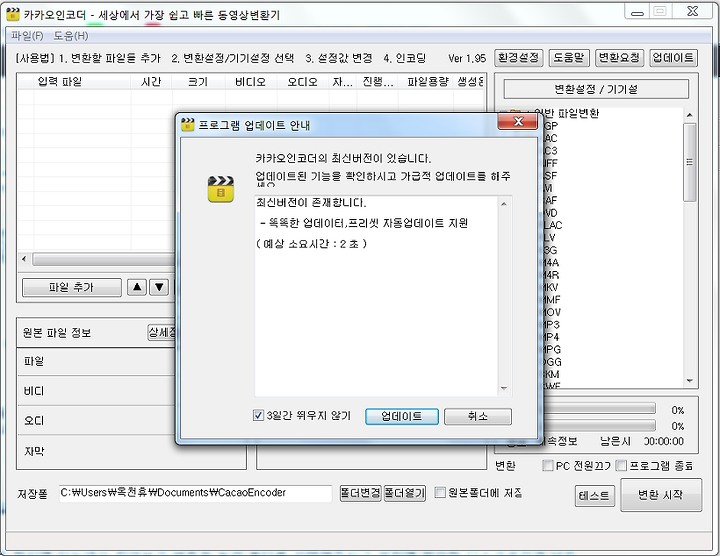Viewport: 720px width, 556px height.
Task: Click the 자막 row label
Action: (x=34, y=451)
